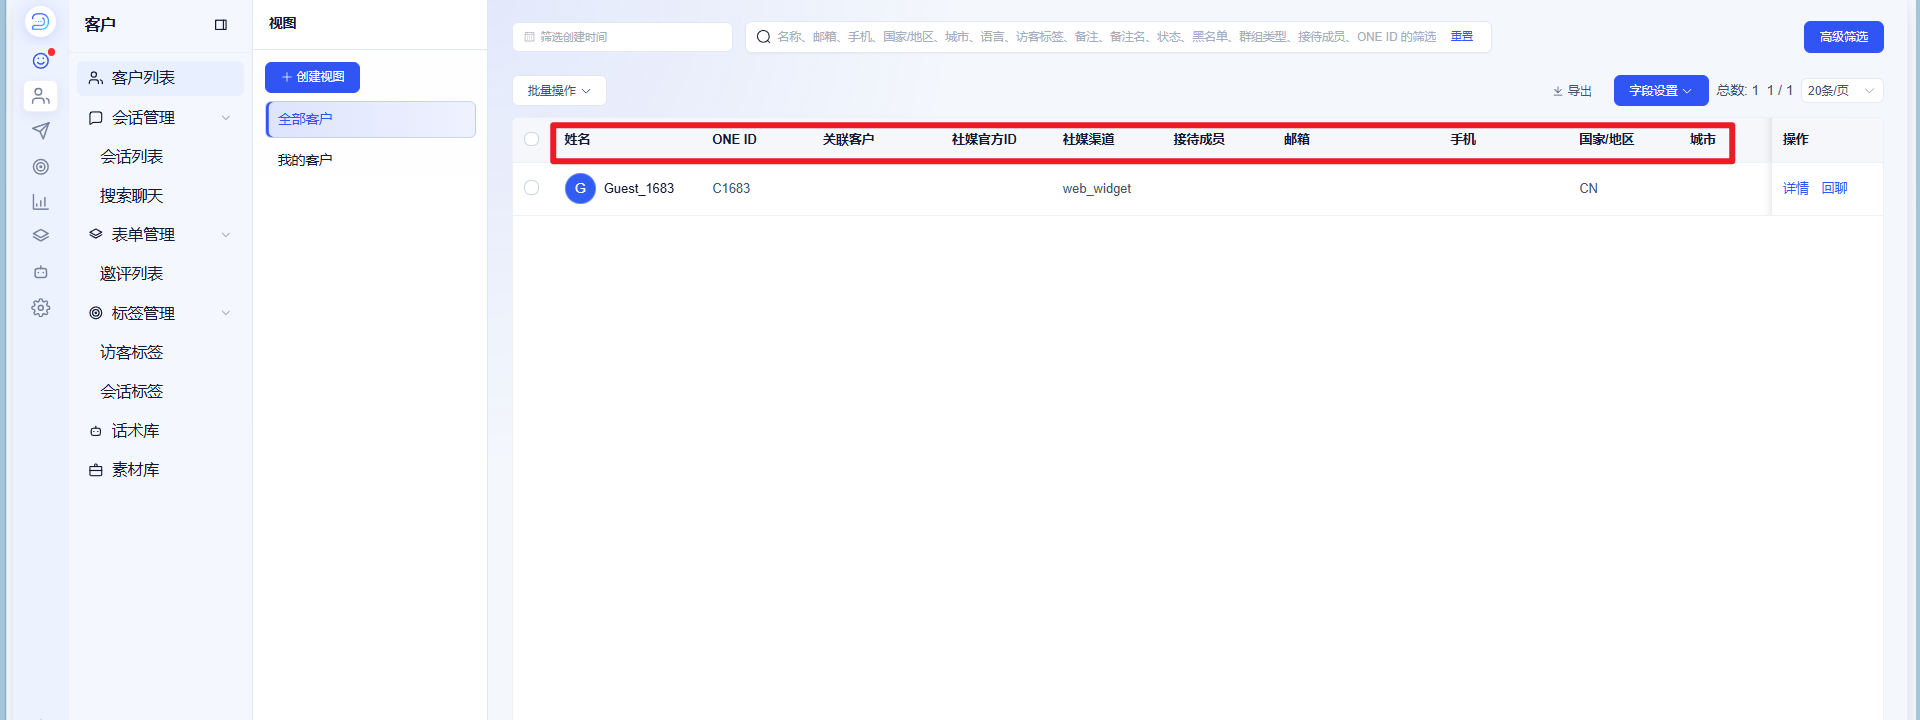
Task: Open the 20条/页 page size dropdown
Action: 1842,91
